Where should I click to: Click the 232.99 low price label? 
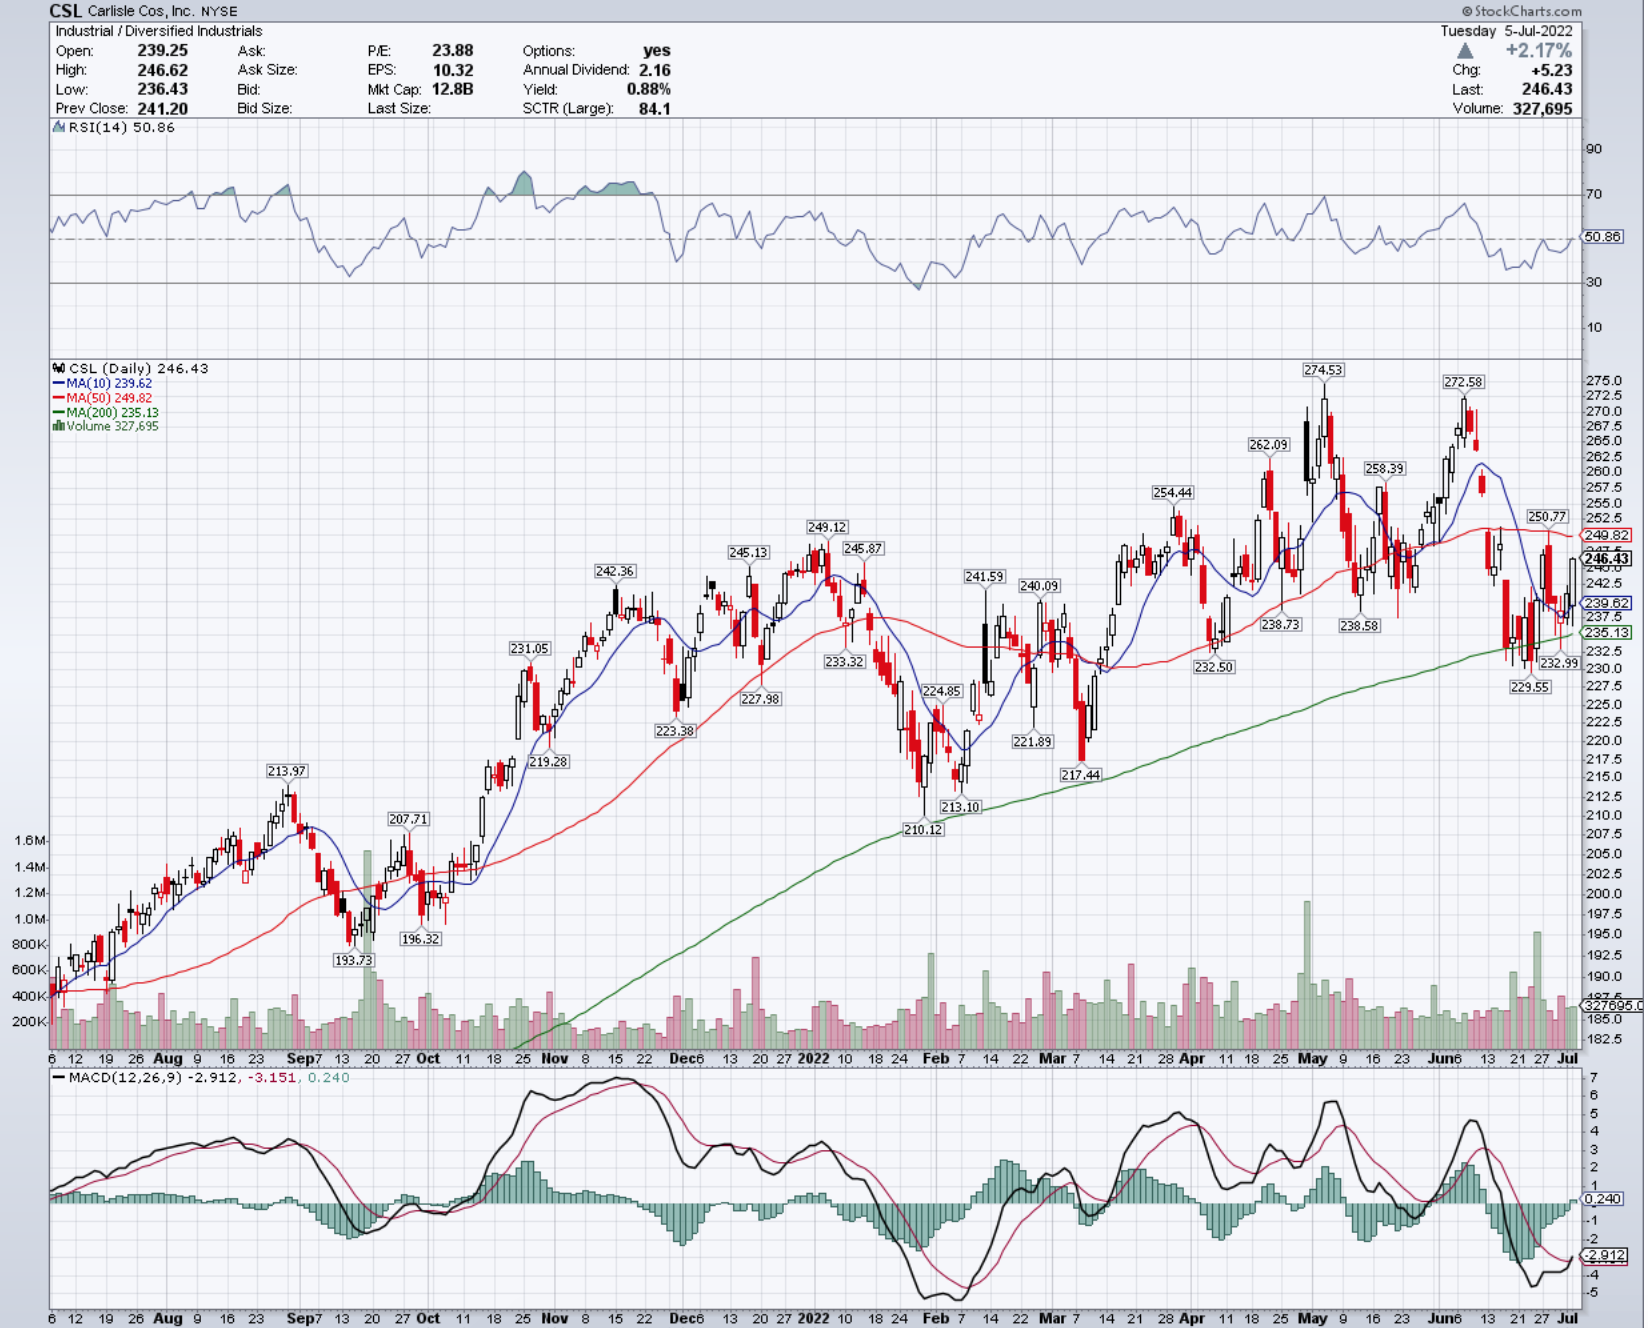point(1559,663)
